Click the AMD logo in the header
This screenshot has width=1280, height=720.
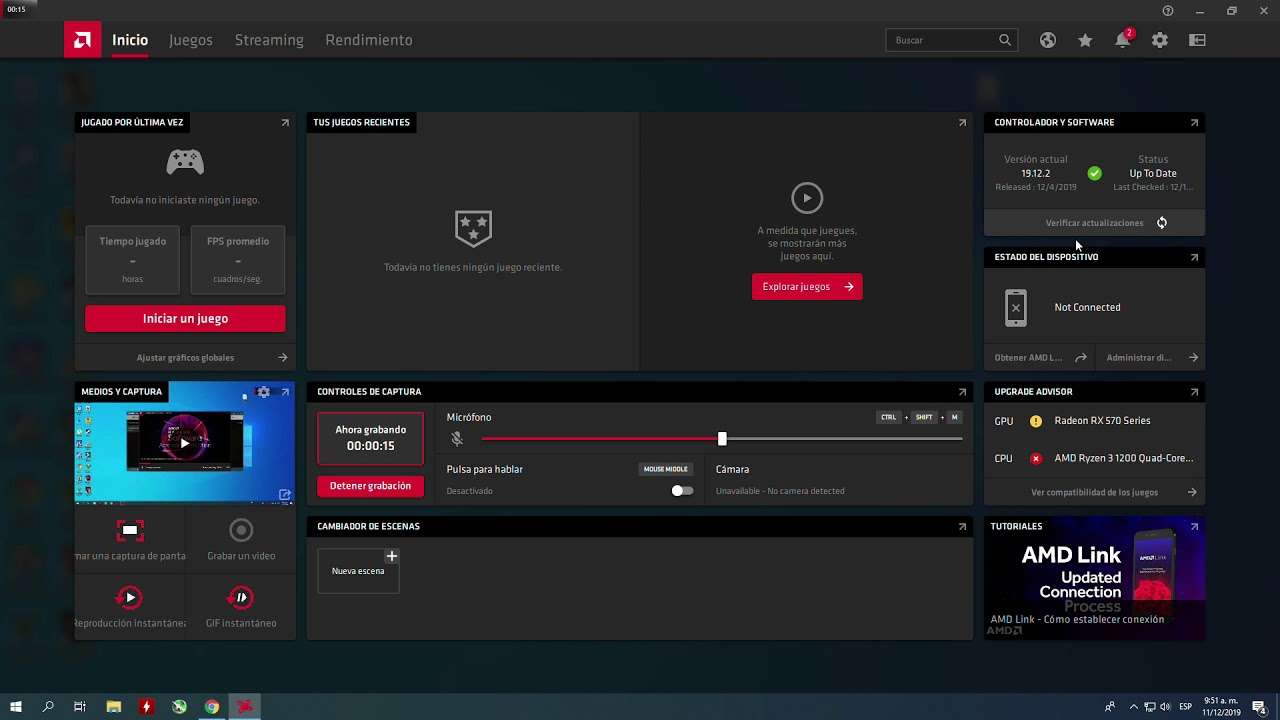point(82,40)
